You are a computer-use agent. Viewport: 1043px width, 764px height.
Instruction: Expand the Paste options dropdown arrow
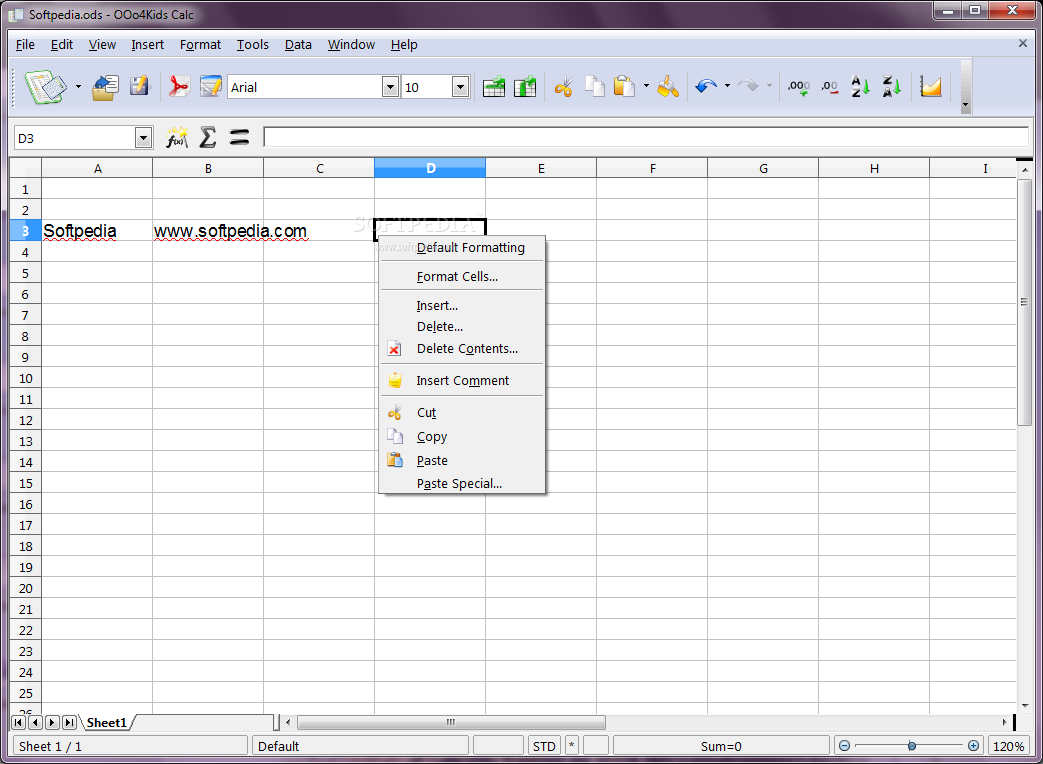646,86
